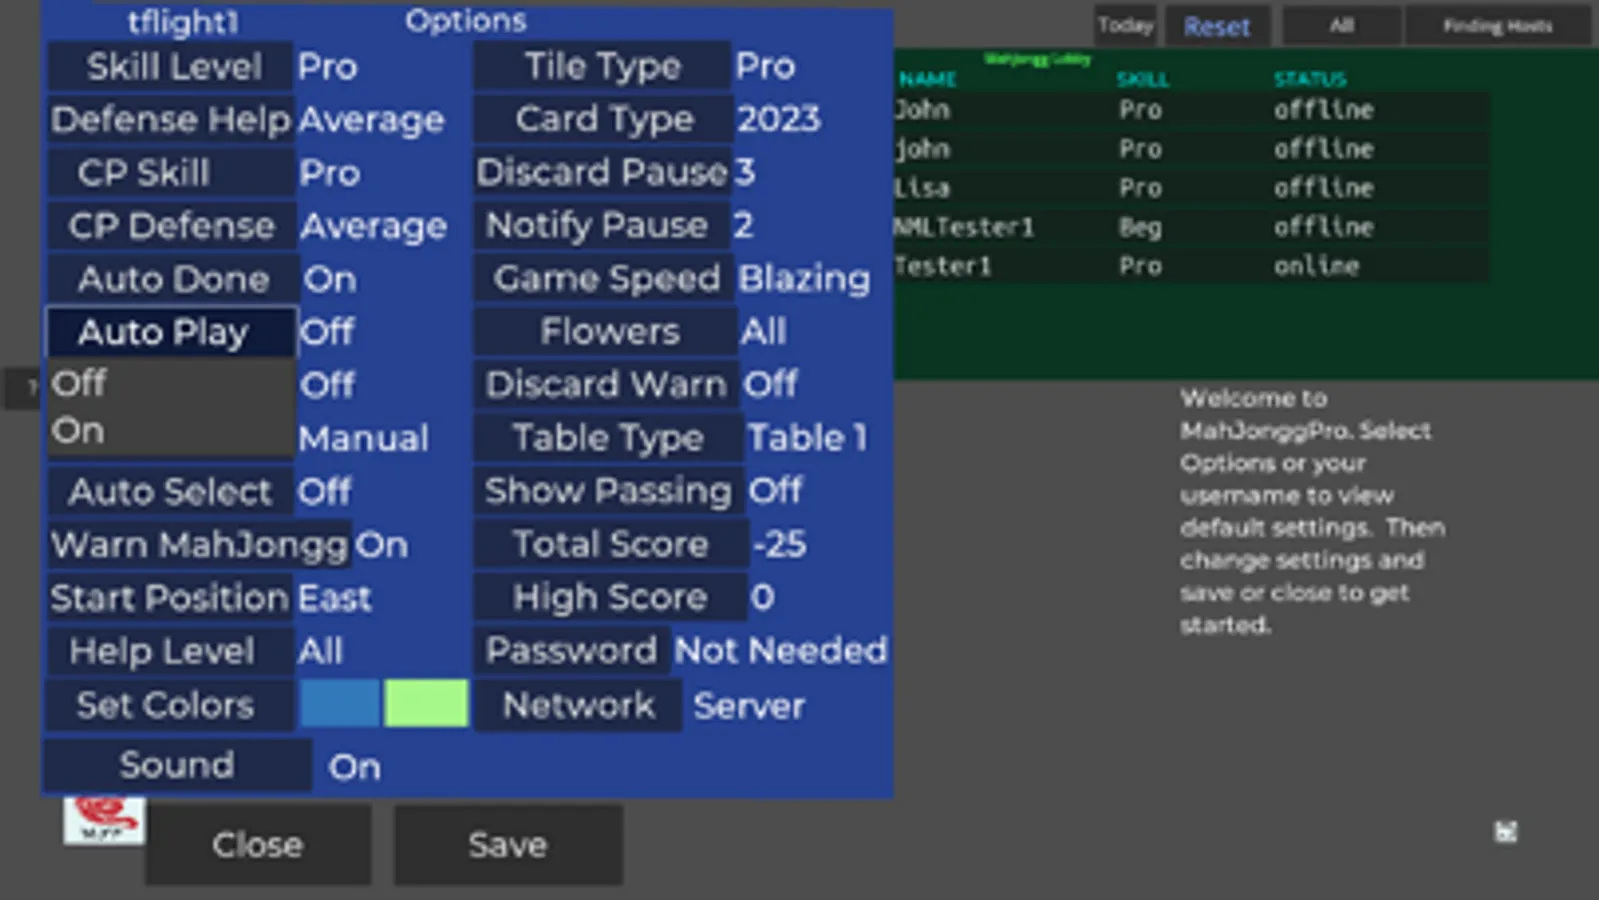
Task: Click the High Score button
Action: click(610, 597)
